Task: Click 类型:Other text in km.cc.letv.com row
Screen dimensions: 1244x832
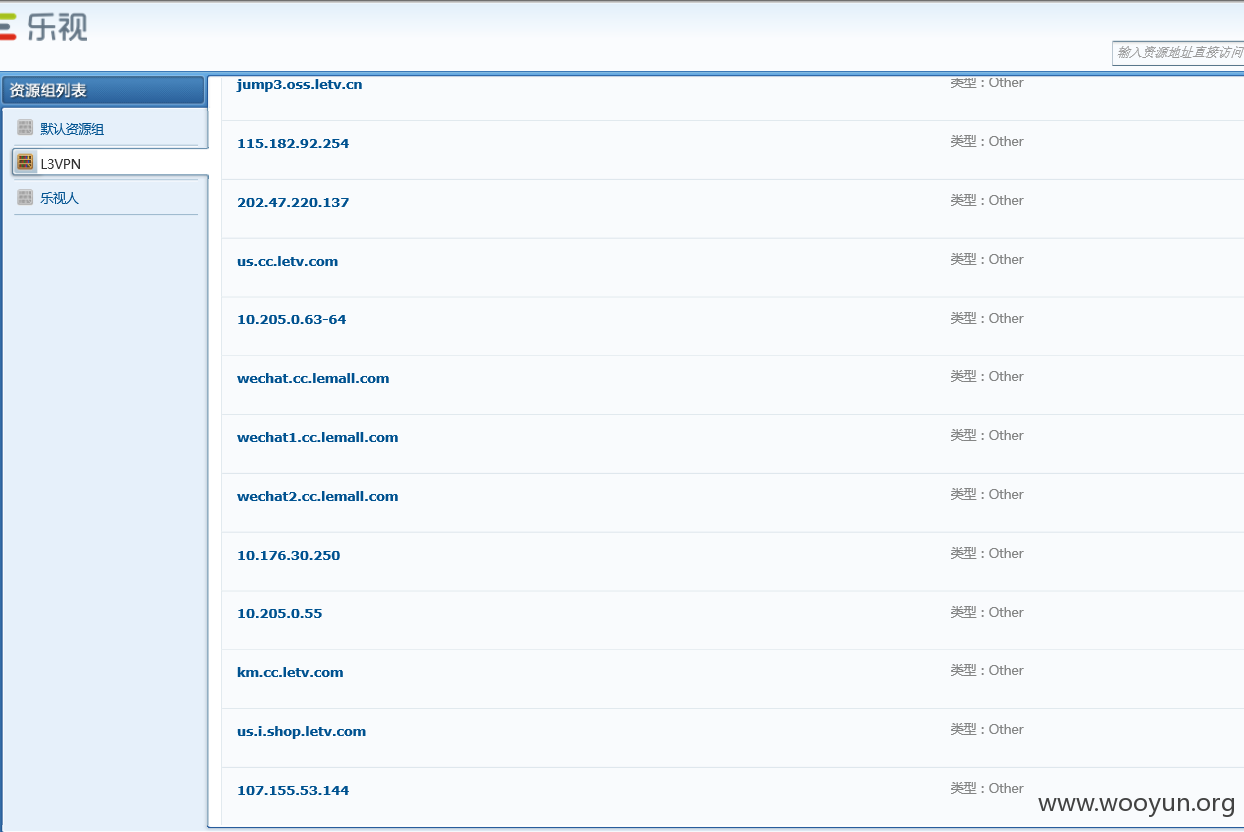Action: coord(987,670)
